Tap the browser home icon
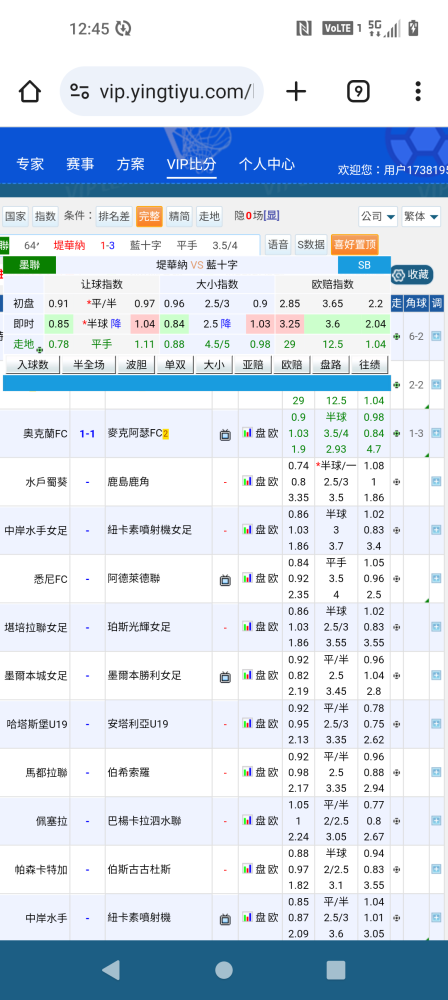 pos(29,92)
